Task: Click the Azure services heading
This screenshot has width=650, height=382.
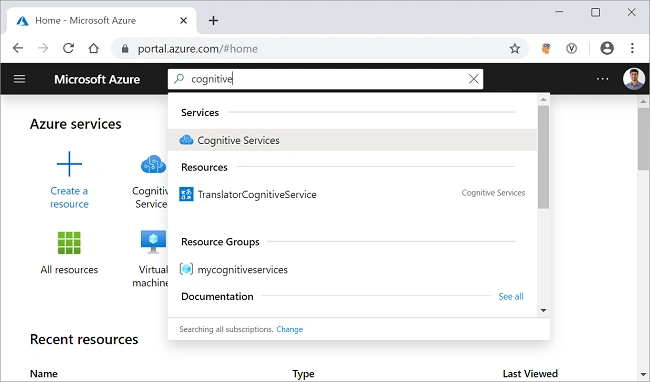Action: coord(75,124)
